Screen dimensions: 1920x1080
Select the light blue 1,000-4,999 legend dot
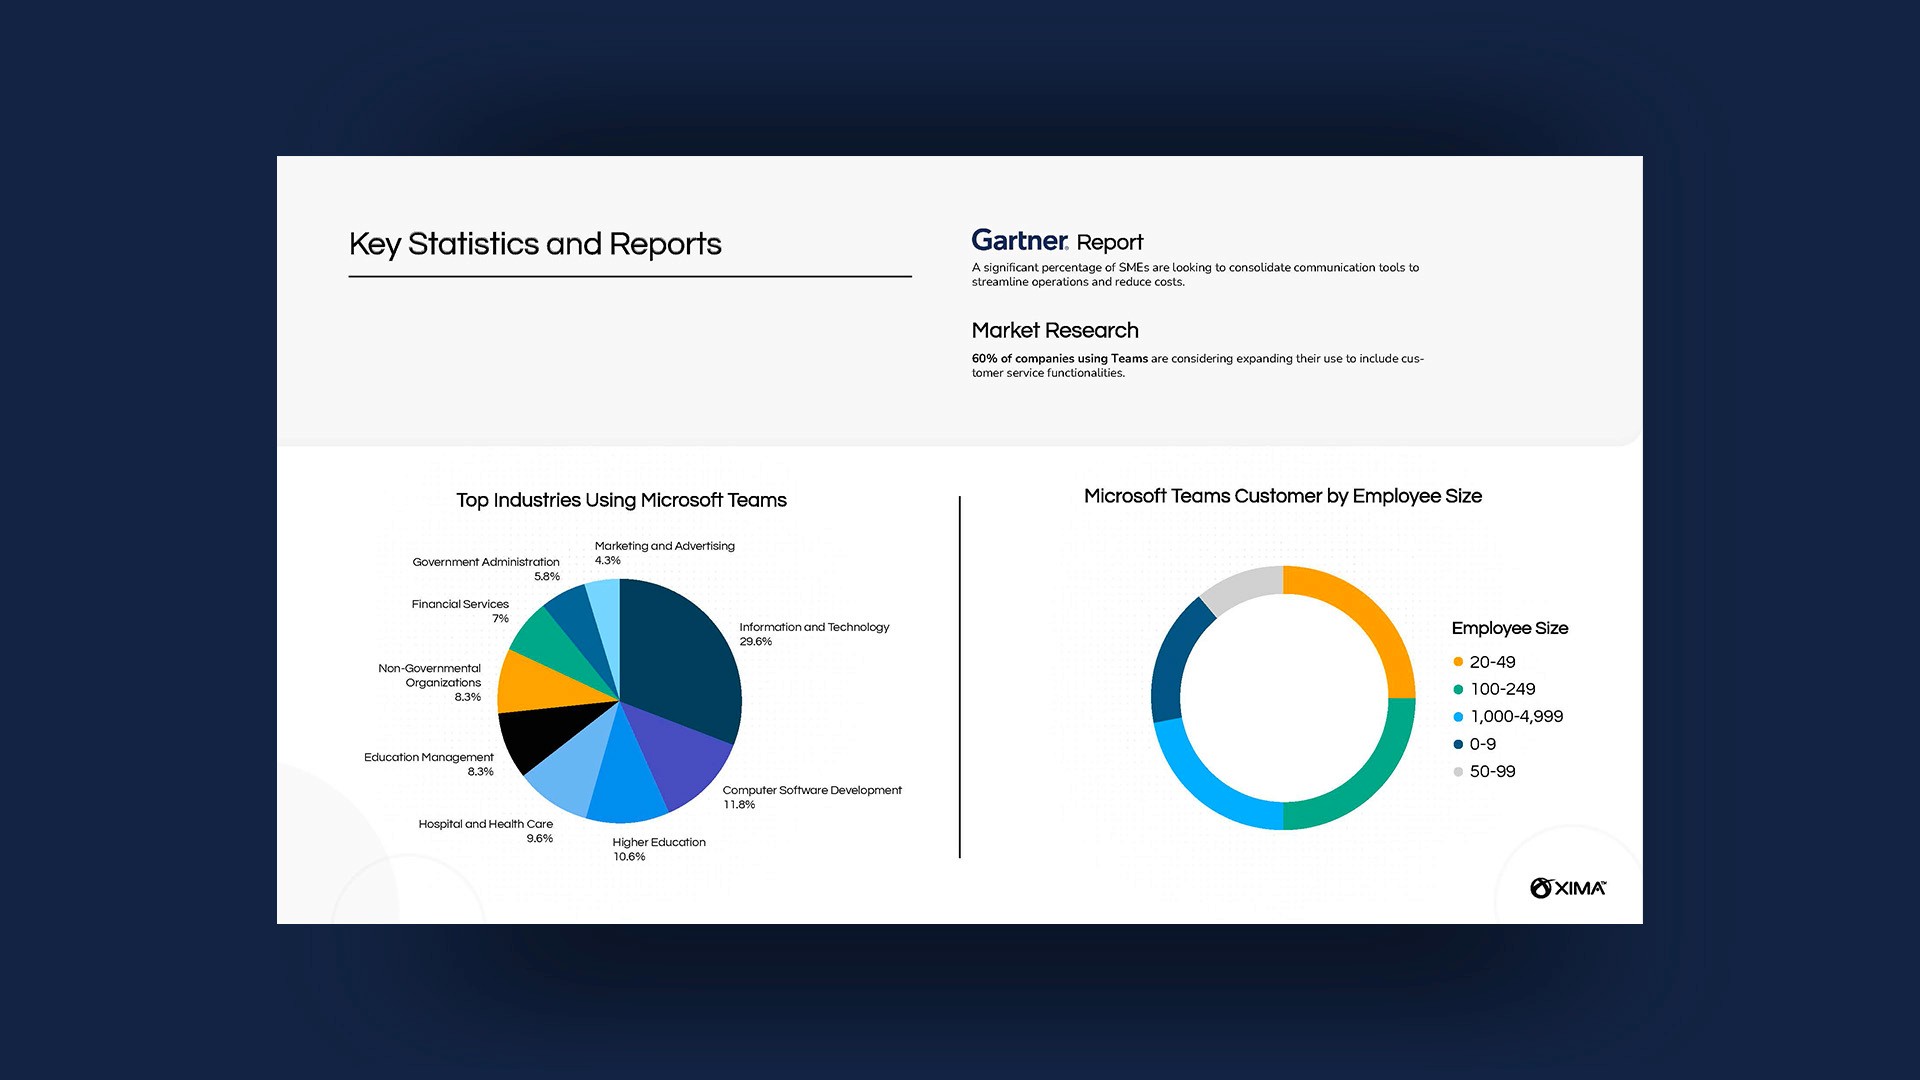[1458, 717]
